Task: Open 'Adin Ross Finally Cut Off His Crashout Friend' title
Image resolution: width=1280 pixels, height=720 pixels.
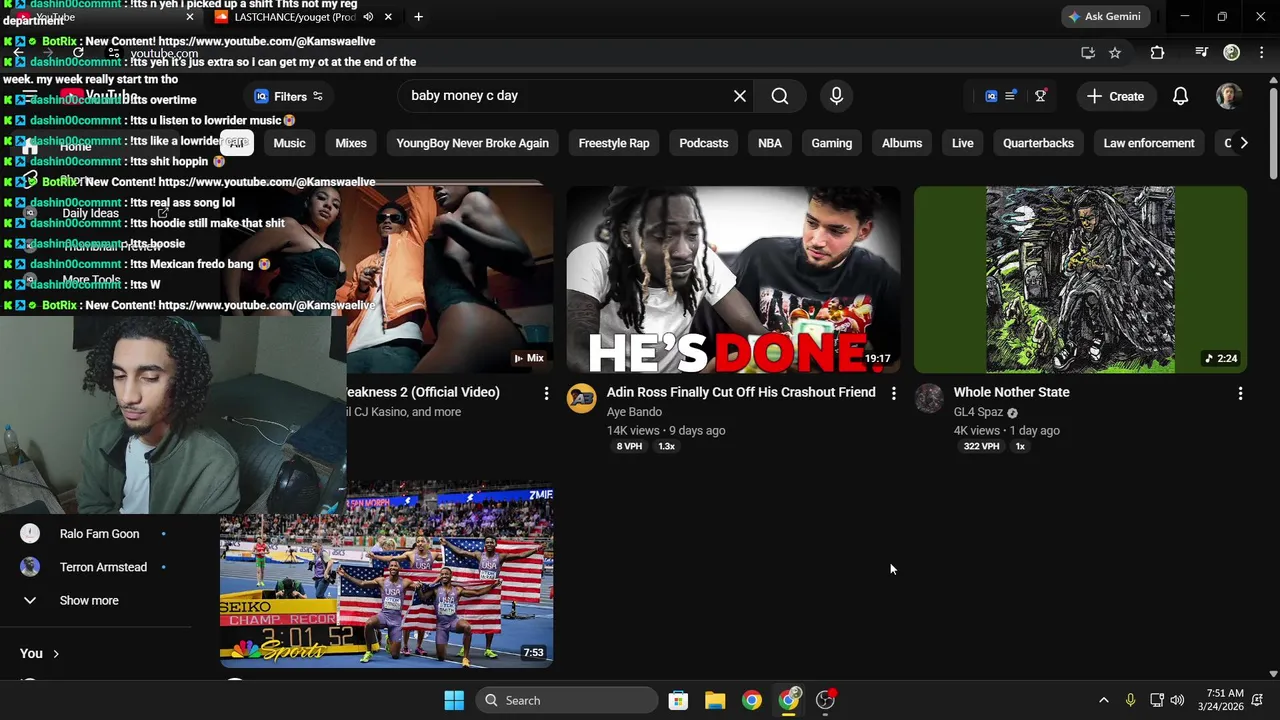Action: pos(741,392)
